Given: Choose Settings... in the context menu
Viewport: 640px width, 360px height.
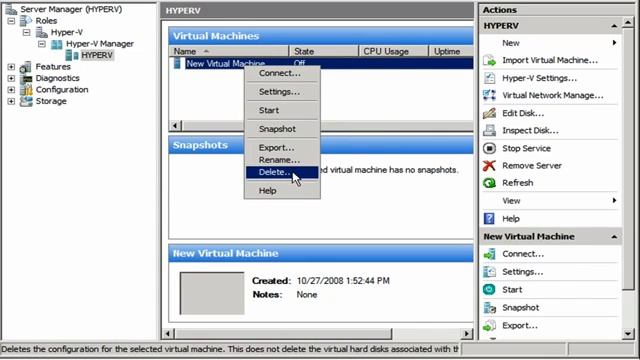Looking at the screenshot, I should [282, 92].
